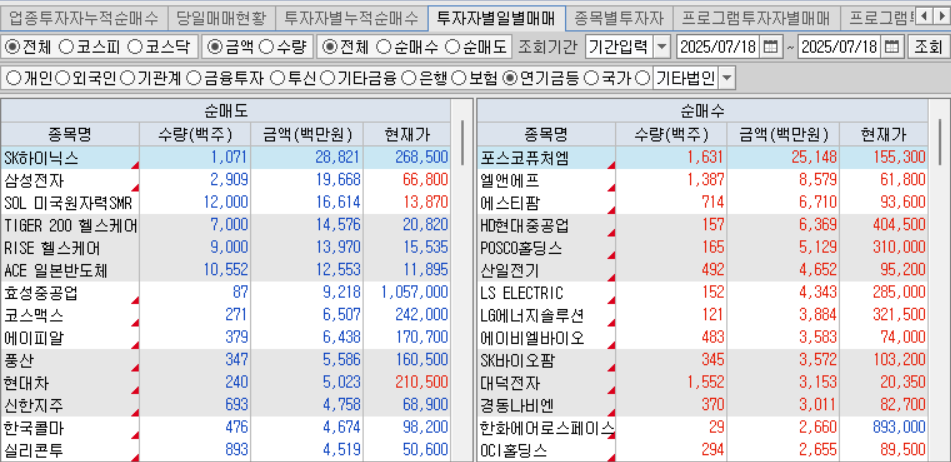951x462 pixels.
Task: Switch to 종목별투자자 tab
Action: [619, 18]
